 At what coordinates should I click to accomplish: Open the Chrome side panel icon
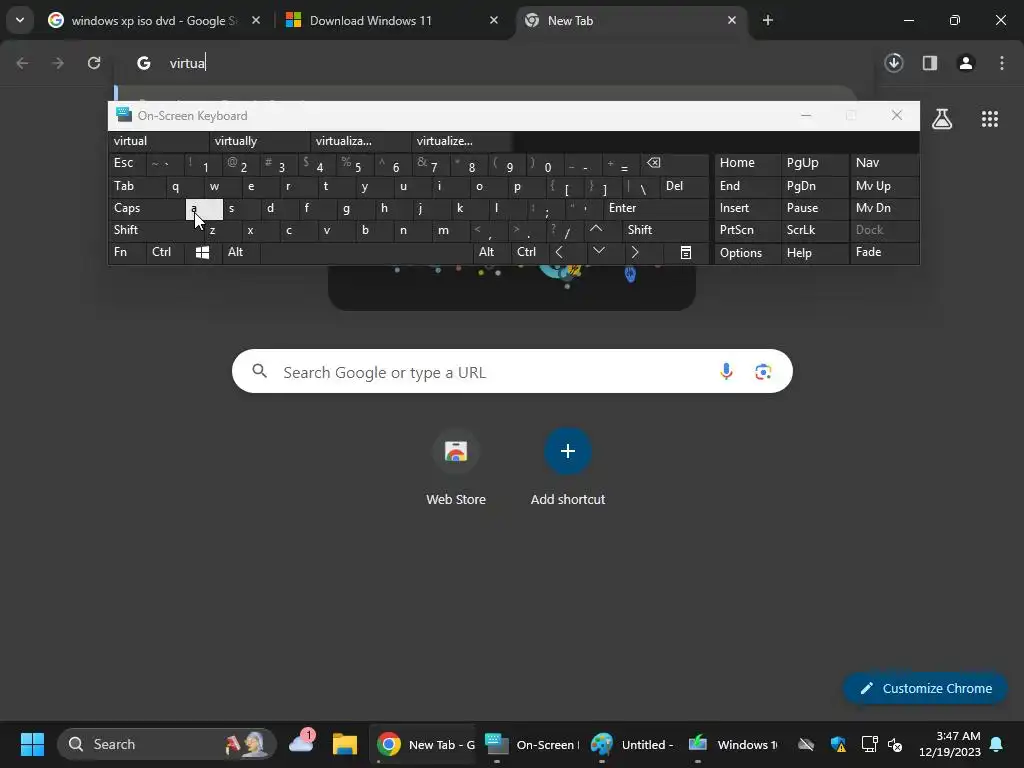(930, 63)
